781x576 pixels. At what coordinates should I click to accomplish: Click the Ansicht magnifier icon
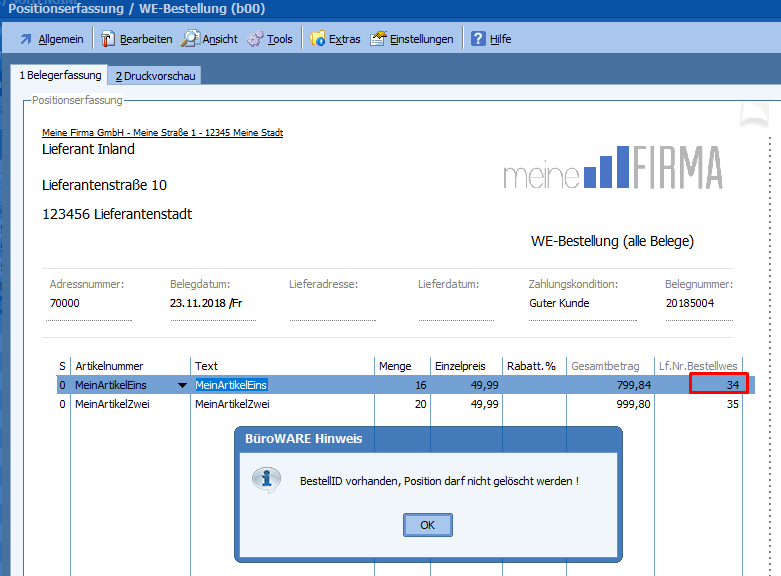[190, 39]
